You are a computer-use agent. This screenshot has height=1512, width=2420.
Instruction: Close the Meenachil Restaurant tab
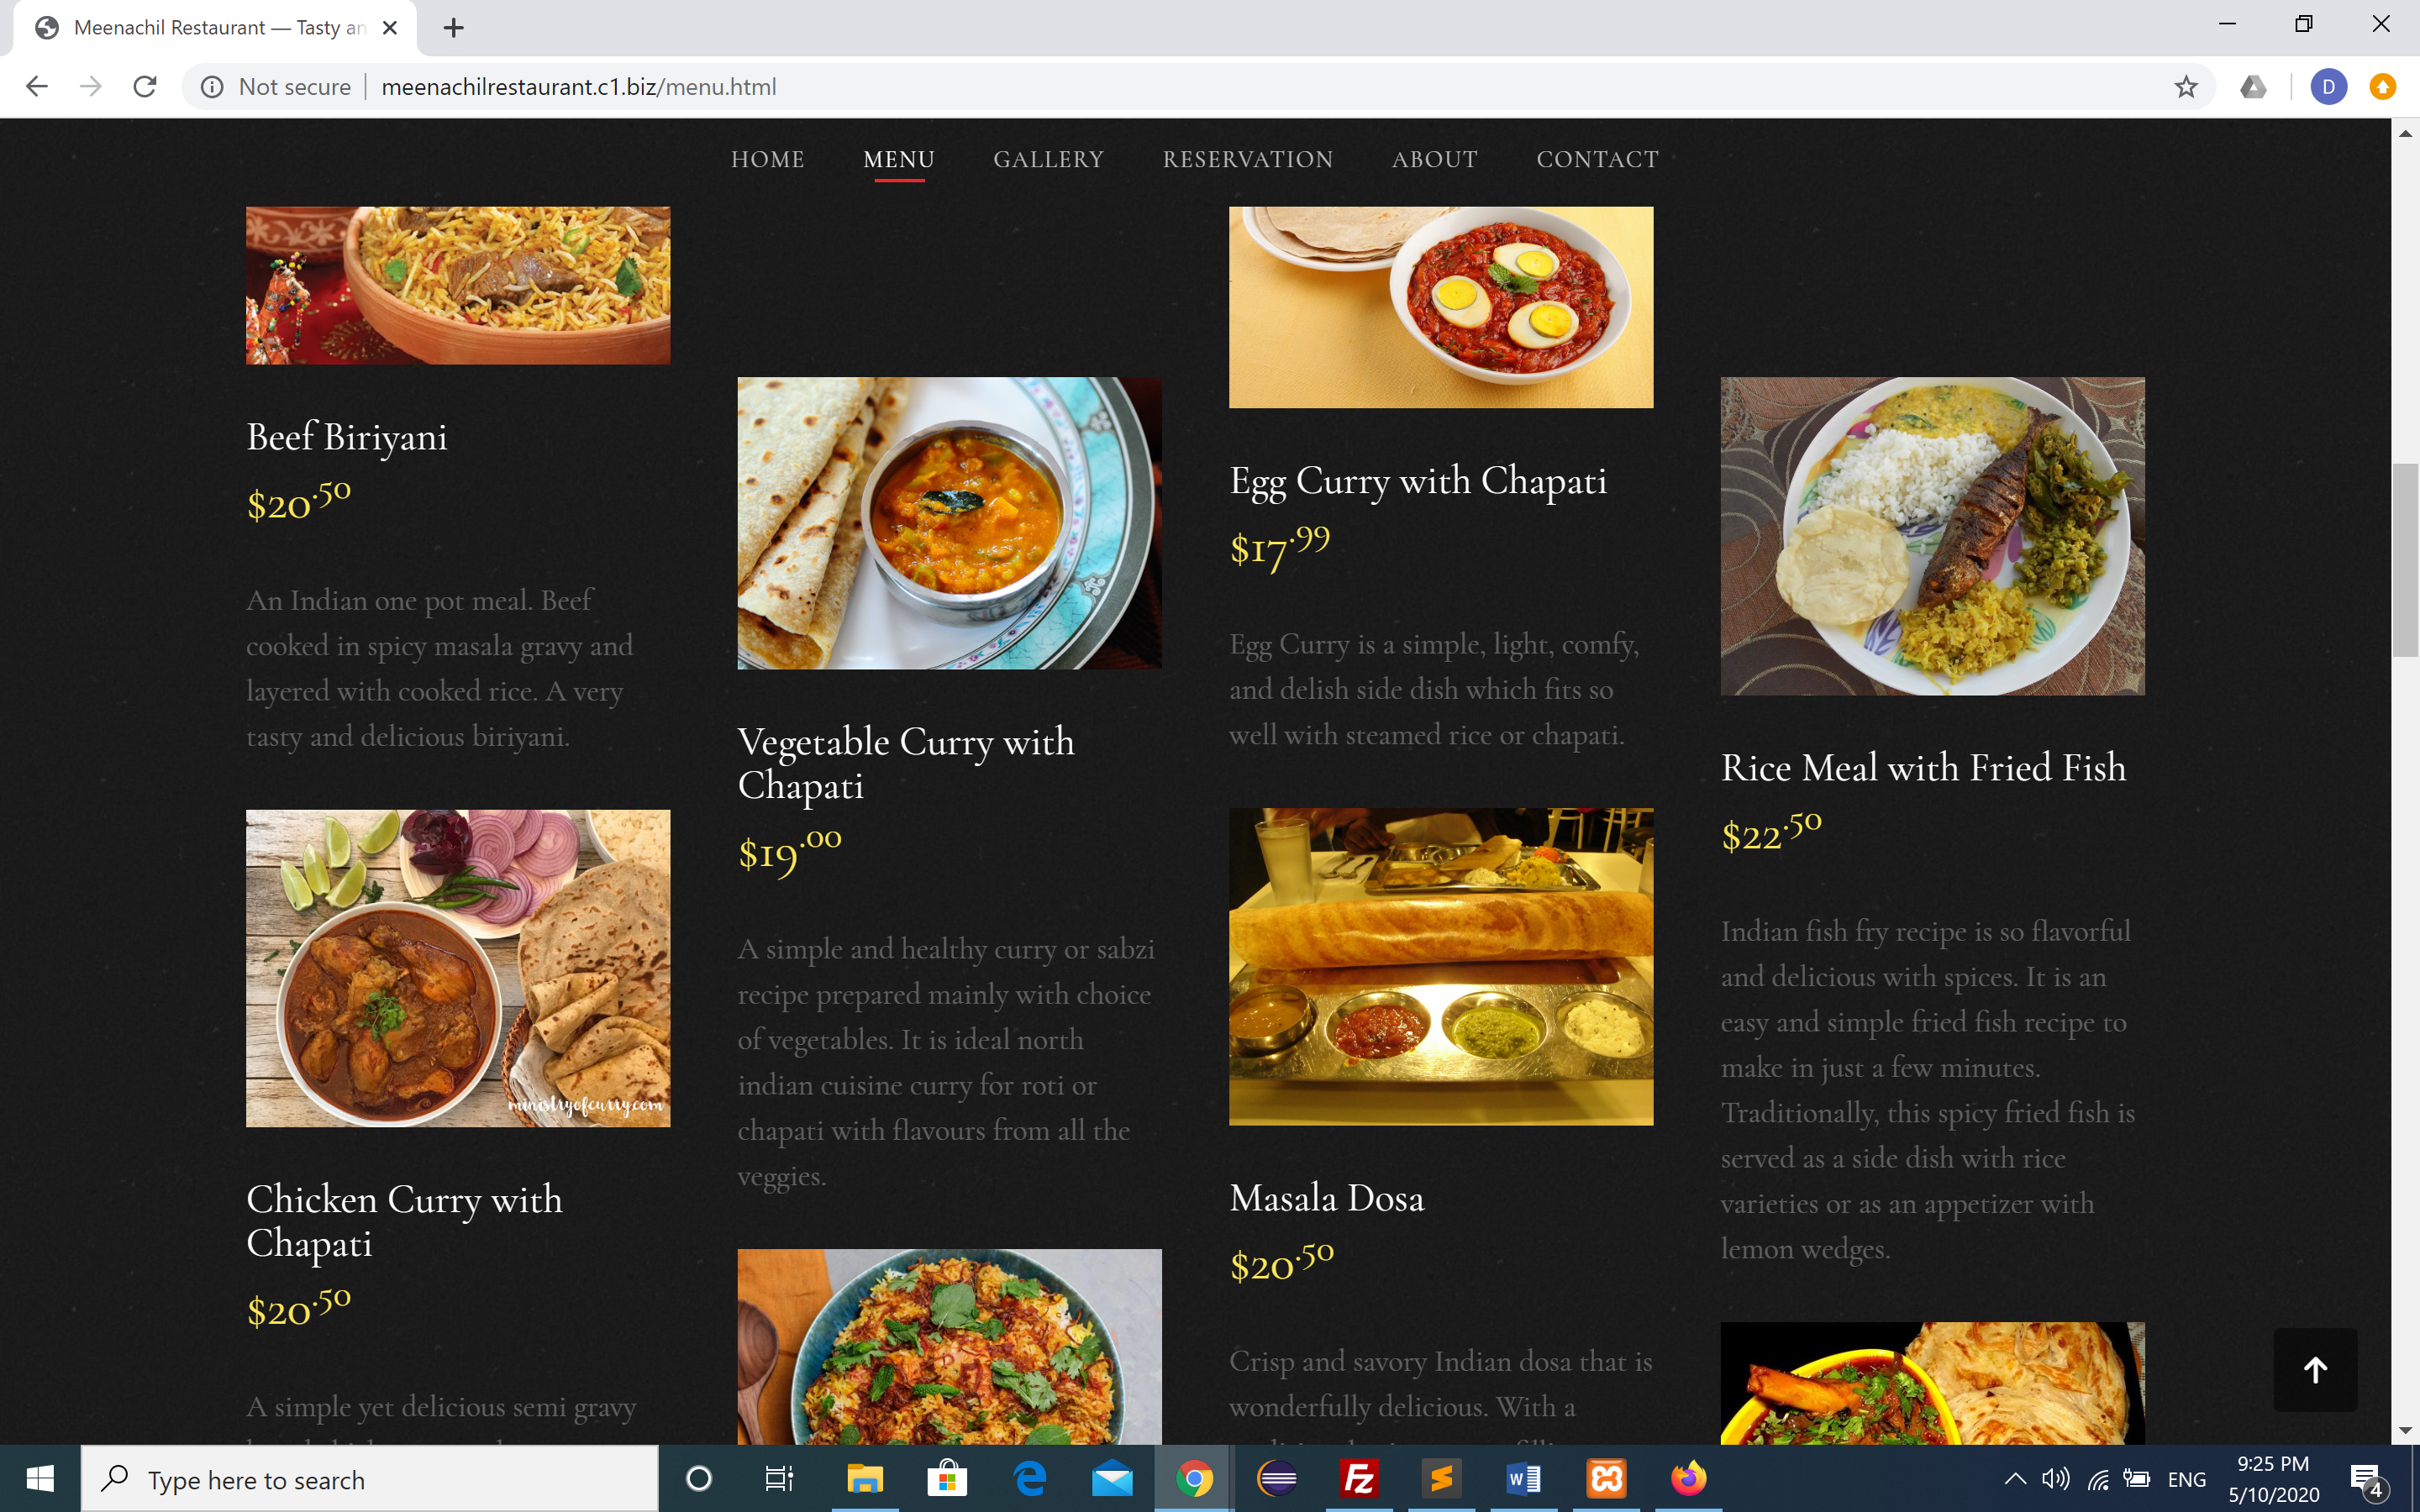[x=390, y=28]
